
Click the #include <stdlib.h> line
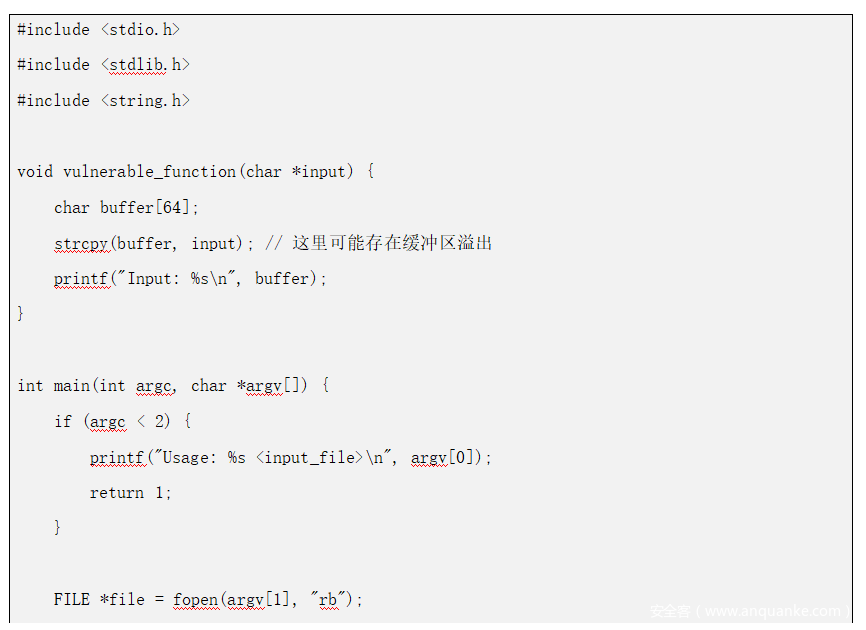click(x=103, y=64)
